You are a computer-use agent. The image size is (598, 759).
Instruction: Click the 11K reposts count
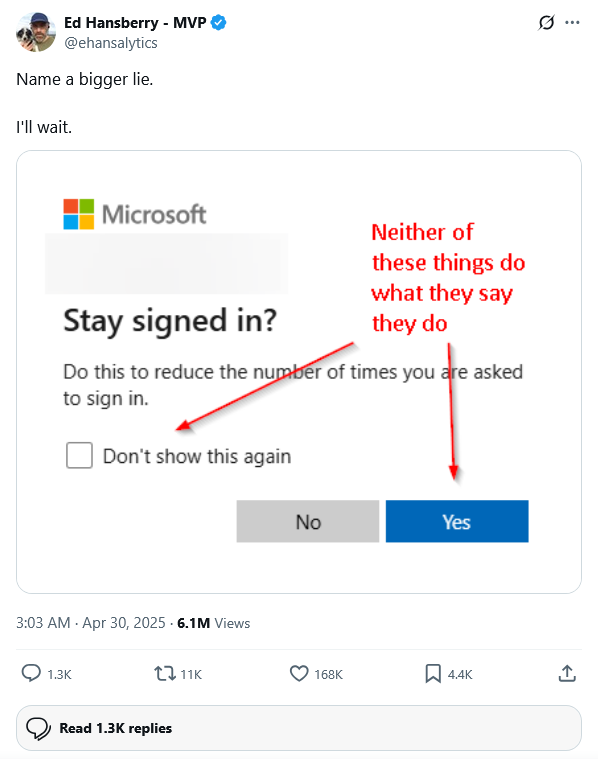(x=191, y=674)
